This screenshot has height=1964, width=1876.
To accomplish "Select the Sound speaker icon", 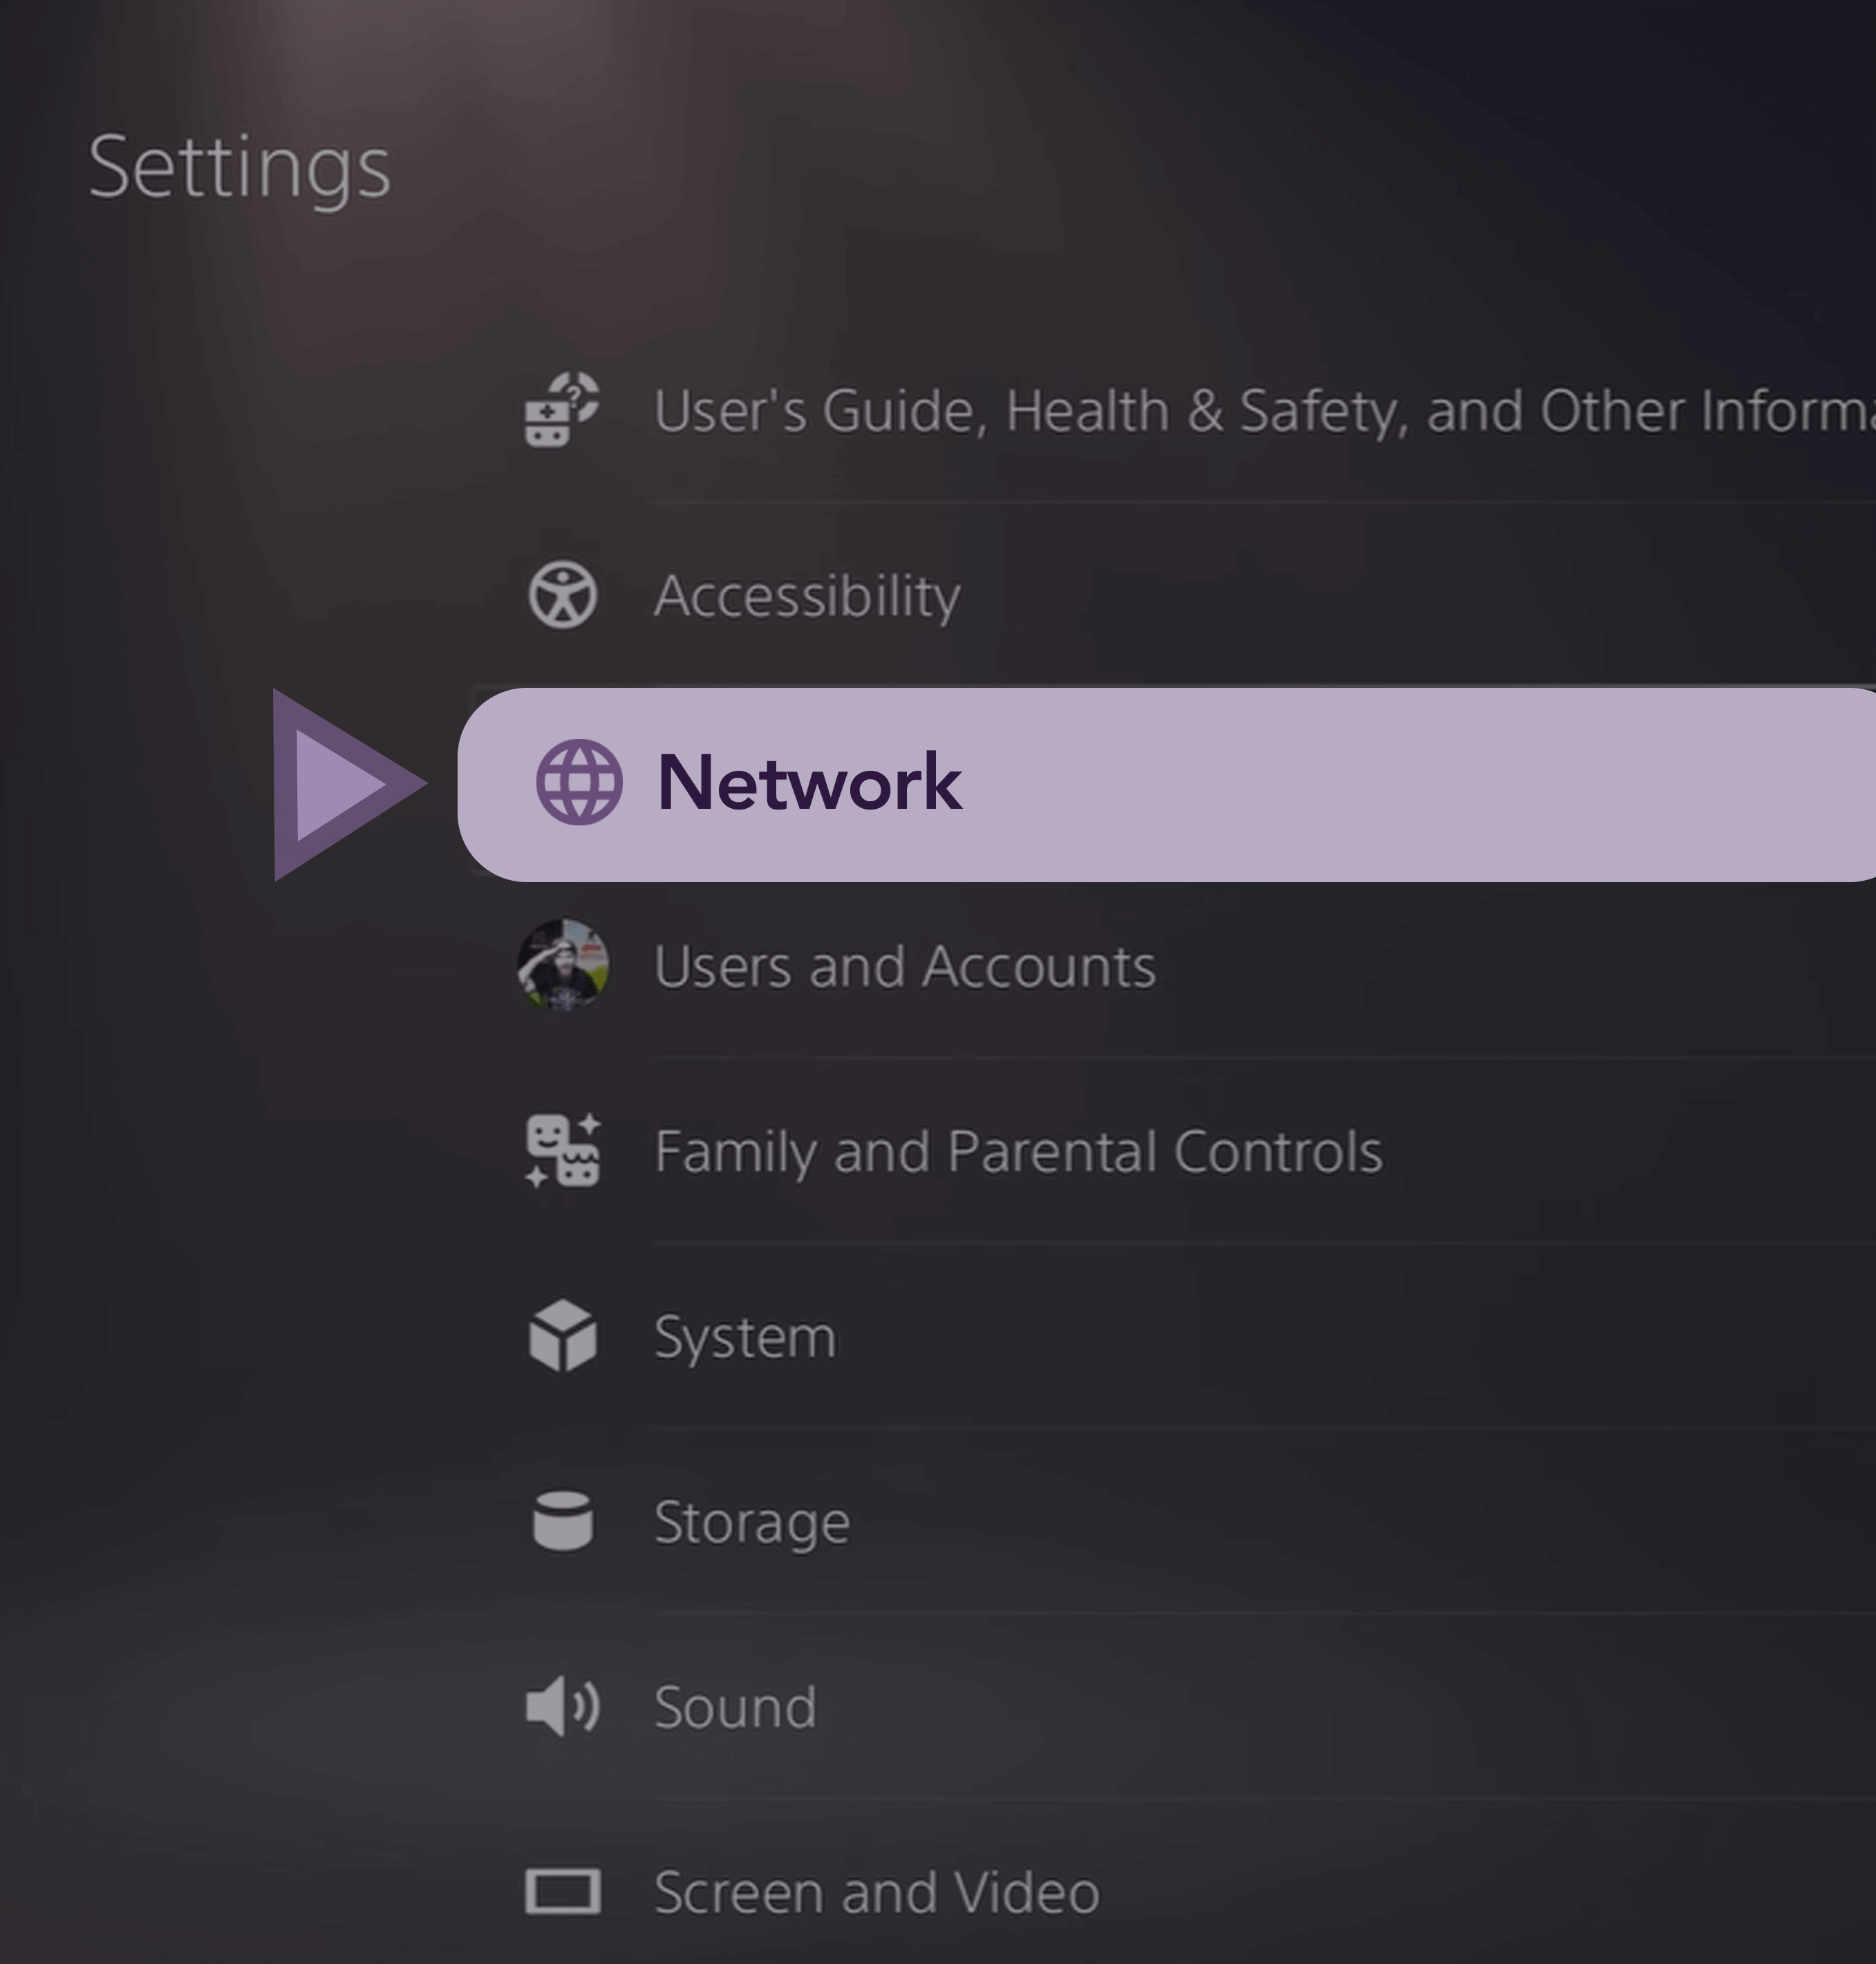I will (562, 1706).
